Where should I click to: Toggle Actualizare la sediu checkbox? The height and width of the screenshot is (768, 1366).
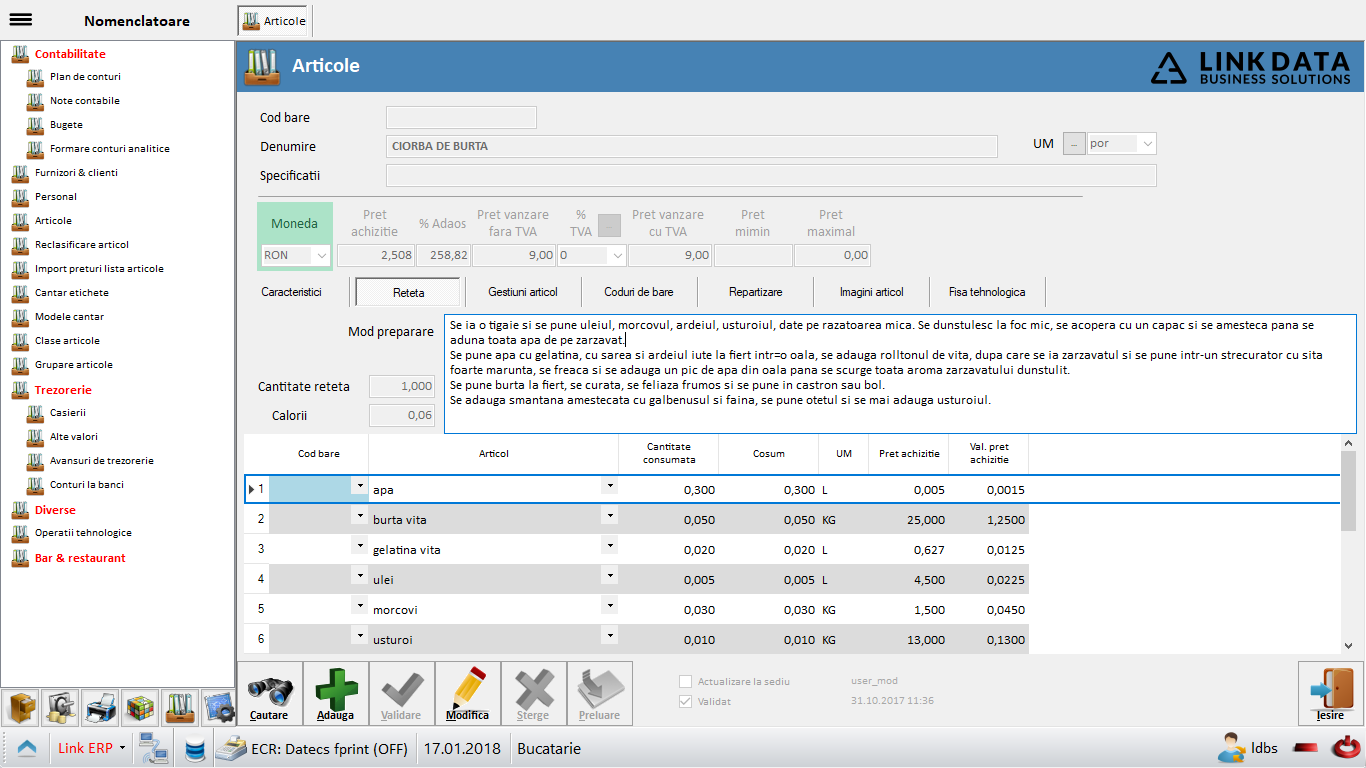(x=685, y=681)
